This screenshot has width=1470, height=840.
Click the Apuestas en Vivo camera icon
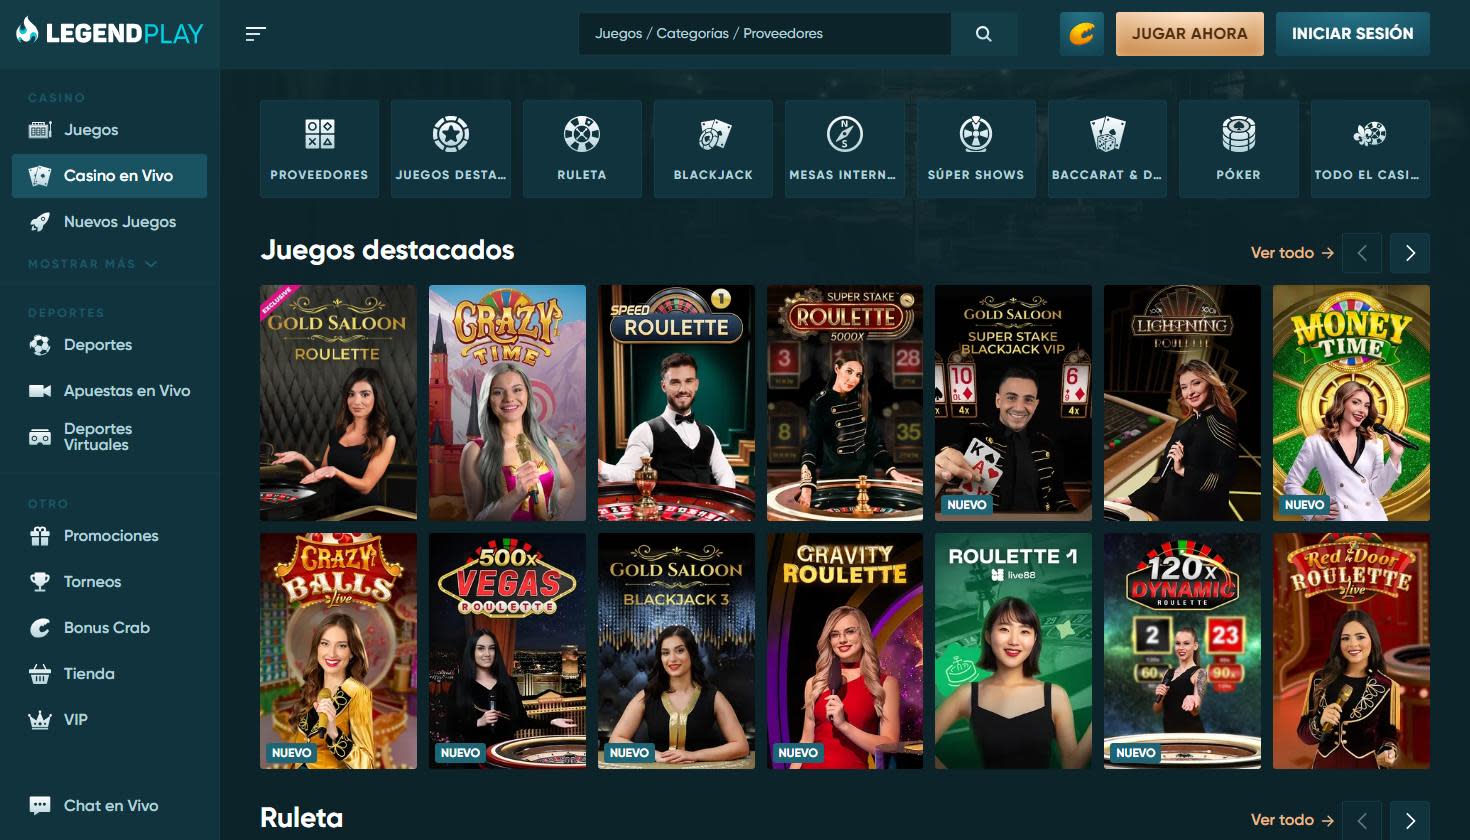pyautogui.click(x=40, y=391)
